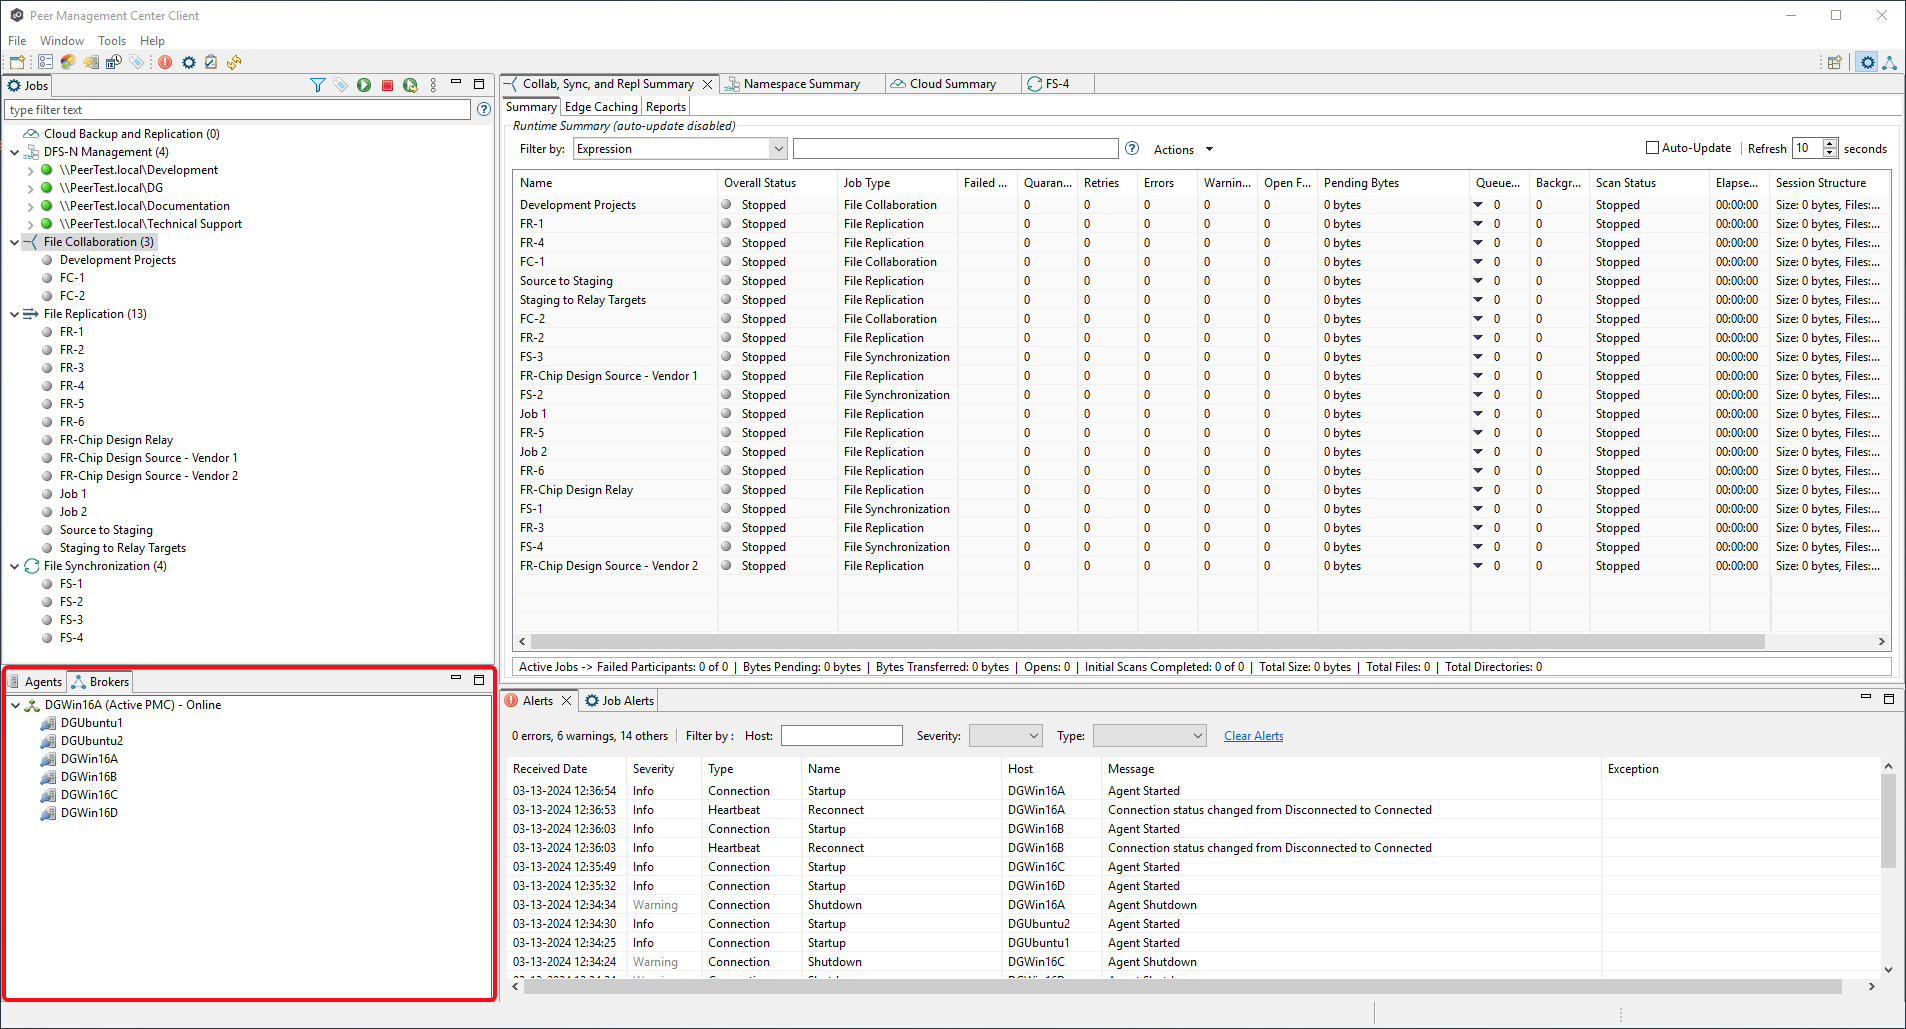Screen dimensions: 1906x1029
Task: Click the red exclamation alert icon in main toolbar
Action: (x=165, y=62)
